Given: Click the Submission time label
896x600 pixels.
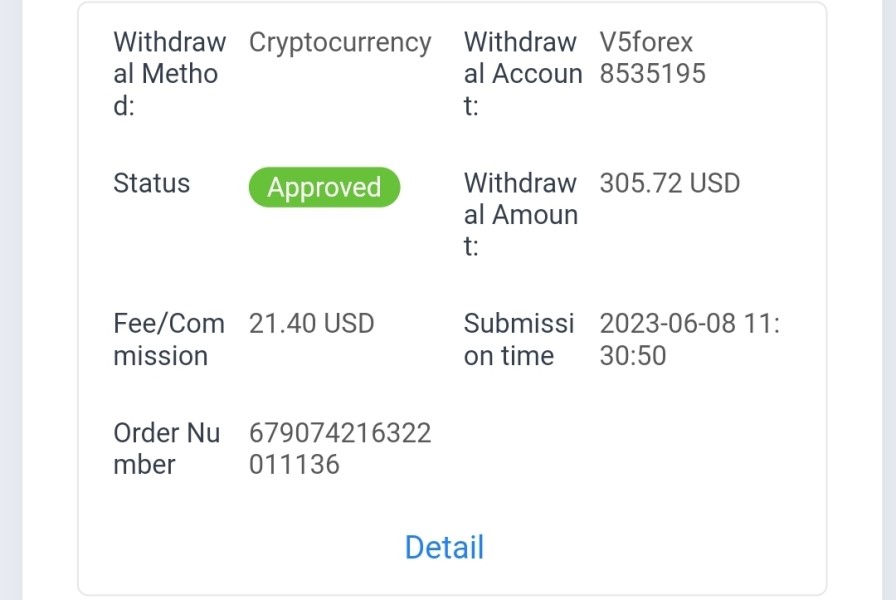Looking at the screenshot, I should pos(519,339).
